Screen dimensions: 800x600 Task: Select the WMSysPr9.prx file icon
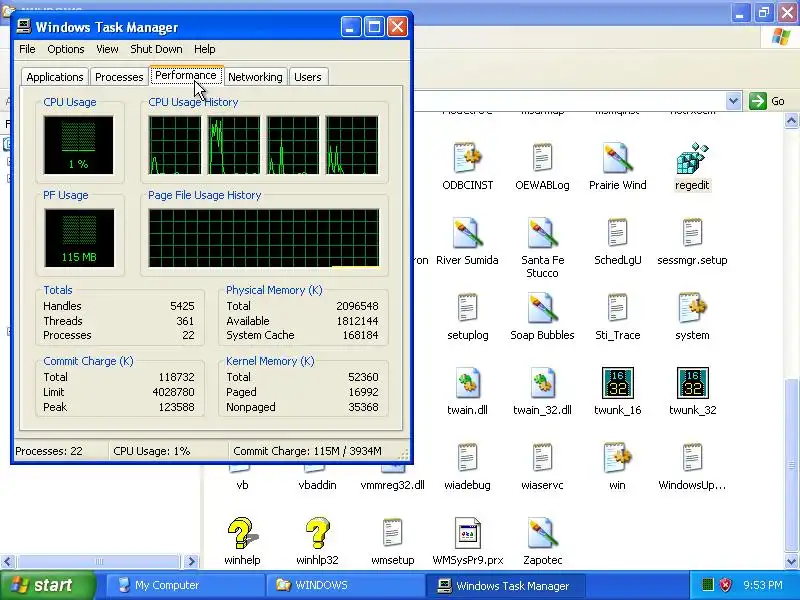point(467,533)
